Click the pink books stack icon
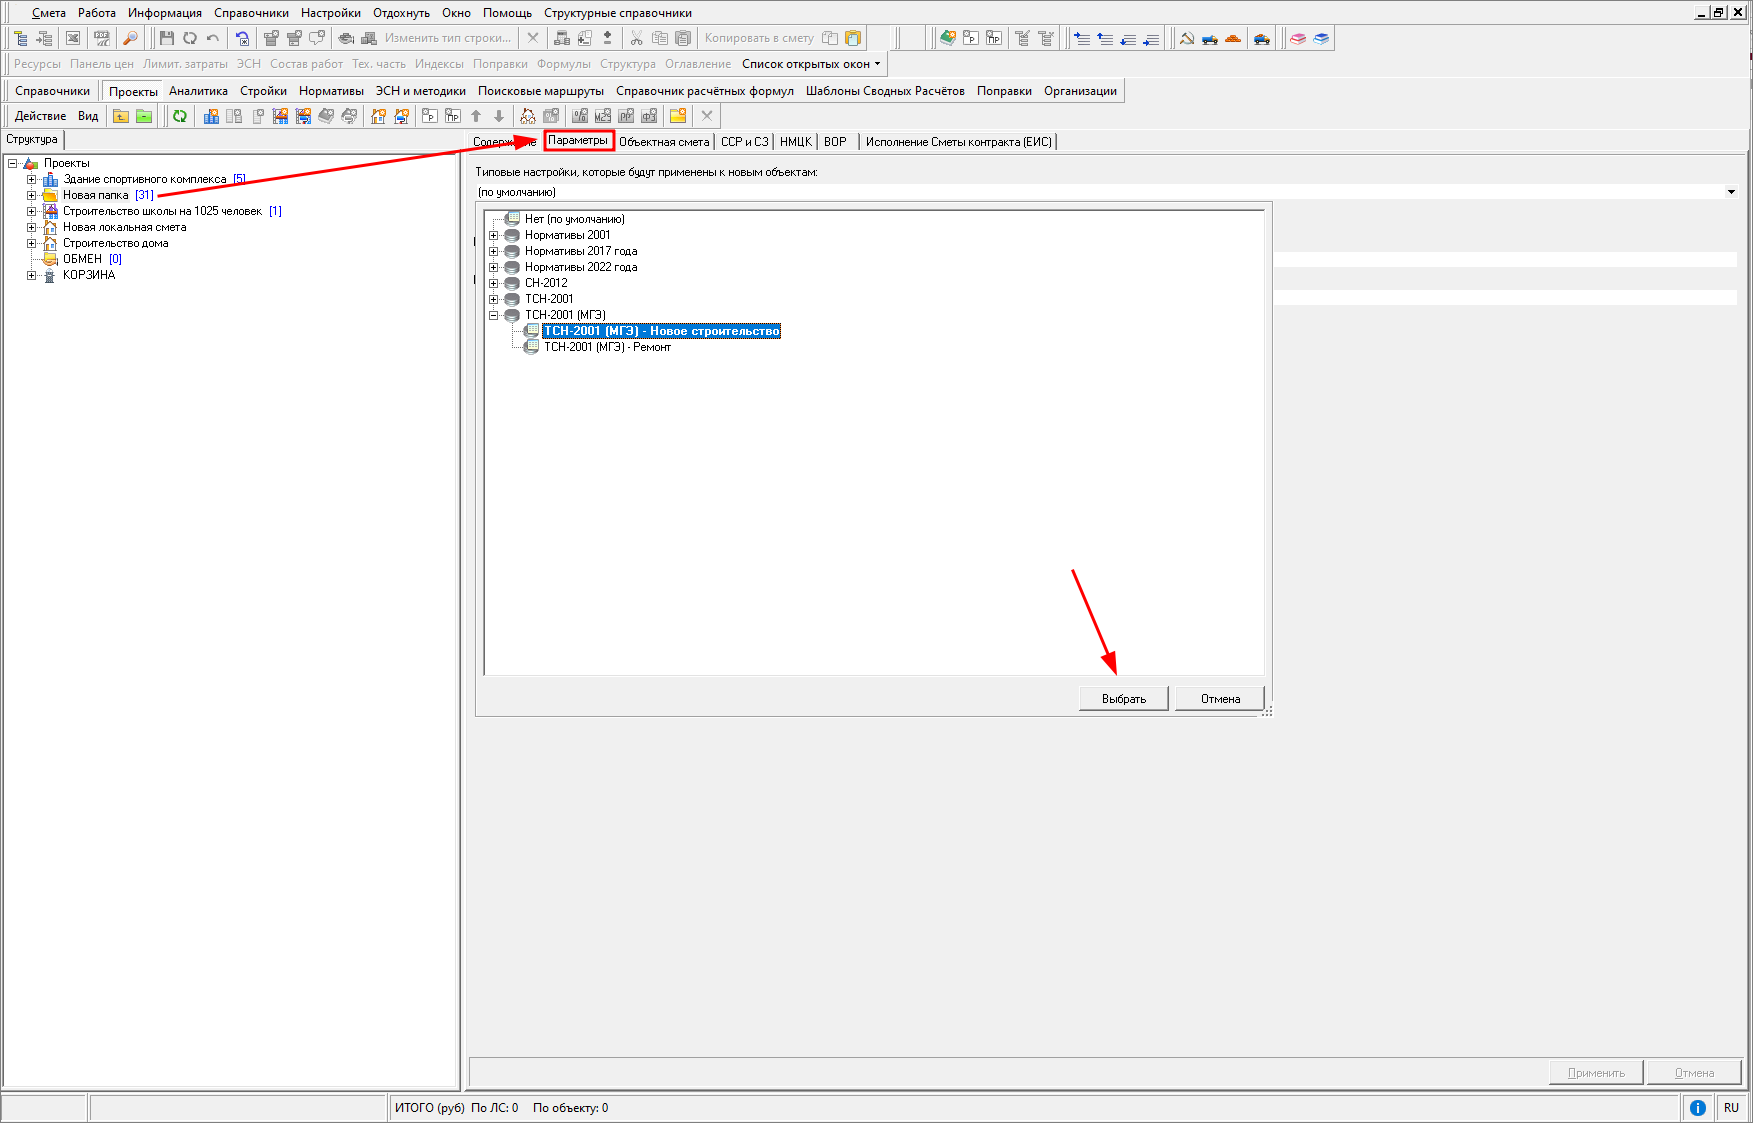Image resolution: width=1753 pixels, height=1123 pixels. point(1298,38)
